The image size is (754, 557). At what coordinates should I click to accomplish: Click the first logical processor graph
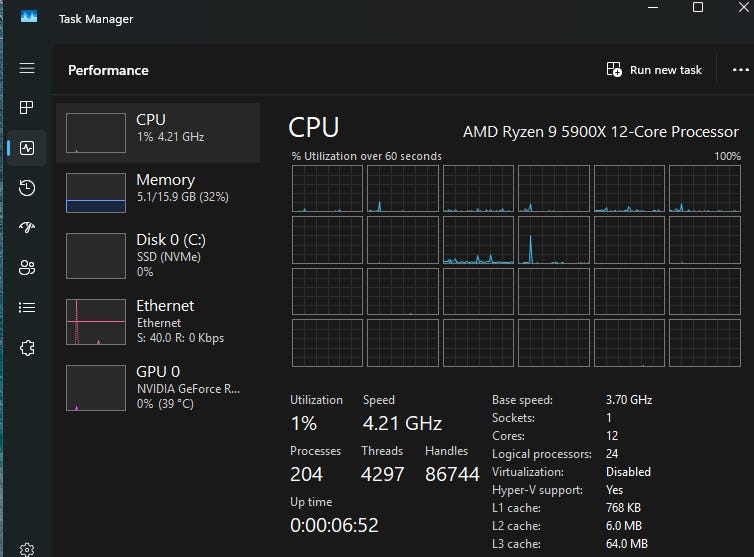tap(327, 189)
